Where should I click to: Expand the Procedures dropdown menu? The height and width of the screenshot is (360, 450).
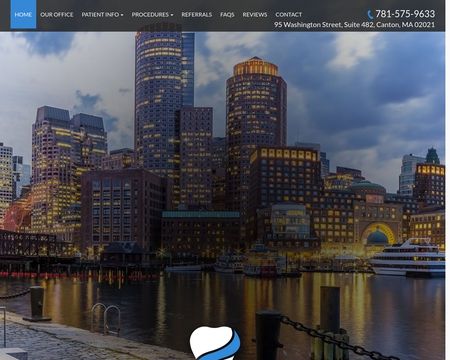pos(152,15)
